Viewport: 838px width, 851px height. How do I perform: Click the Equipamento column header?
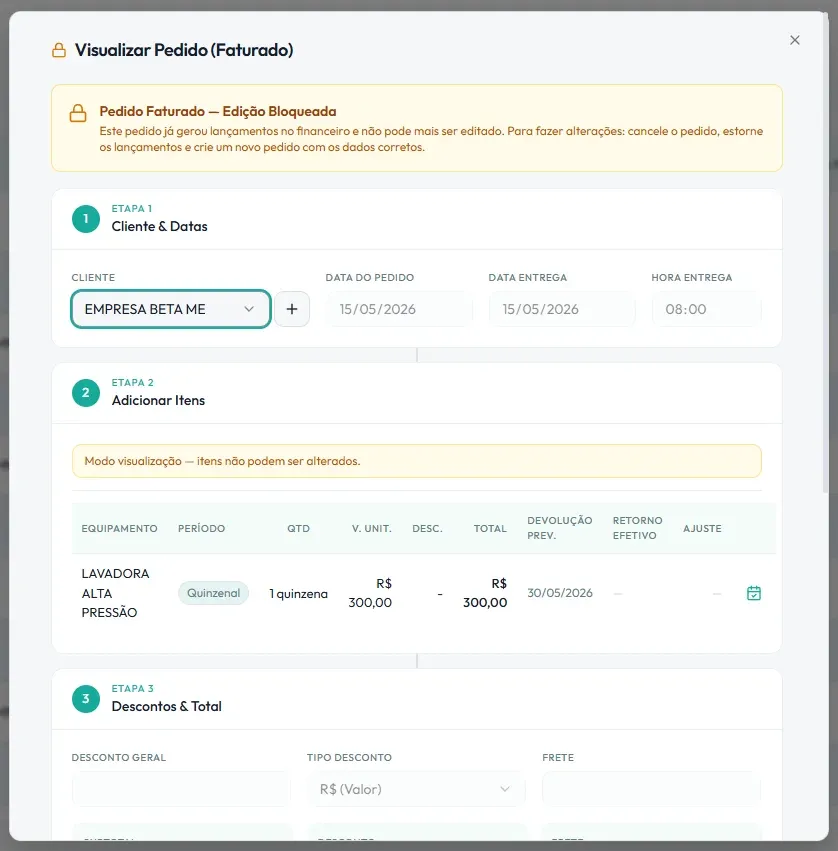[x=119, y=529]
